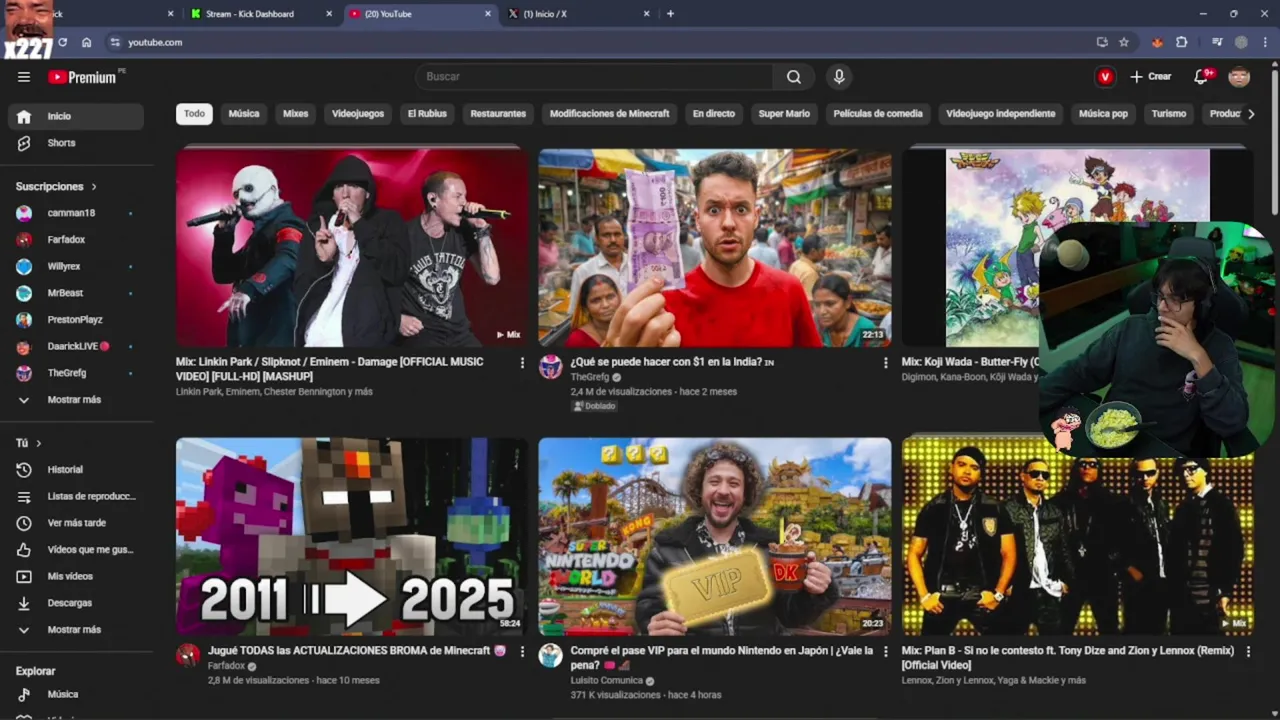This screenshot has height=720, width=1280.
Task: Open Historial in sidebar
Action: (76, 469)
